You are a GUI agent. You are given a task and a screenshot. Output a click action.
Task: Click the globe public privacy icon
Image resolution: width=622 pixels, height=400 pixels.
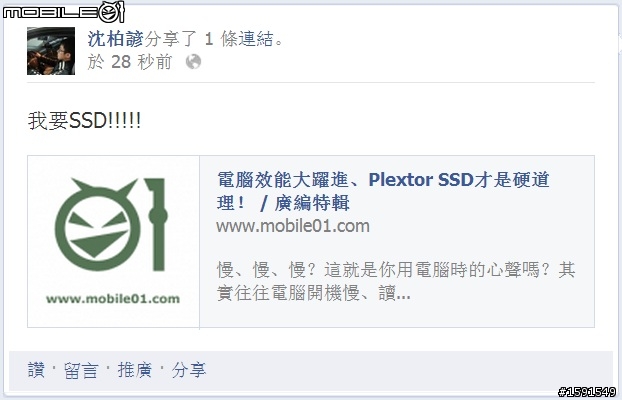tap(193, 62)
